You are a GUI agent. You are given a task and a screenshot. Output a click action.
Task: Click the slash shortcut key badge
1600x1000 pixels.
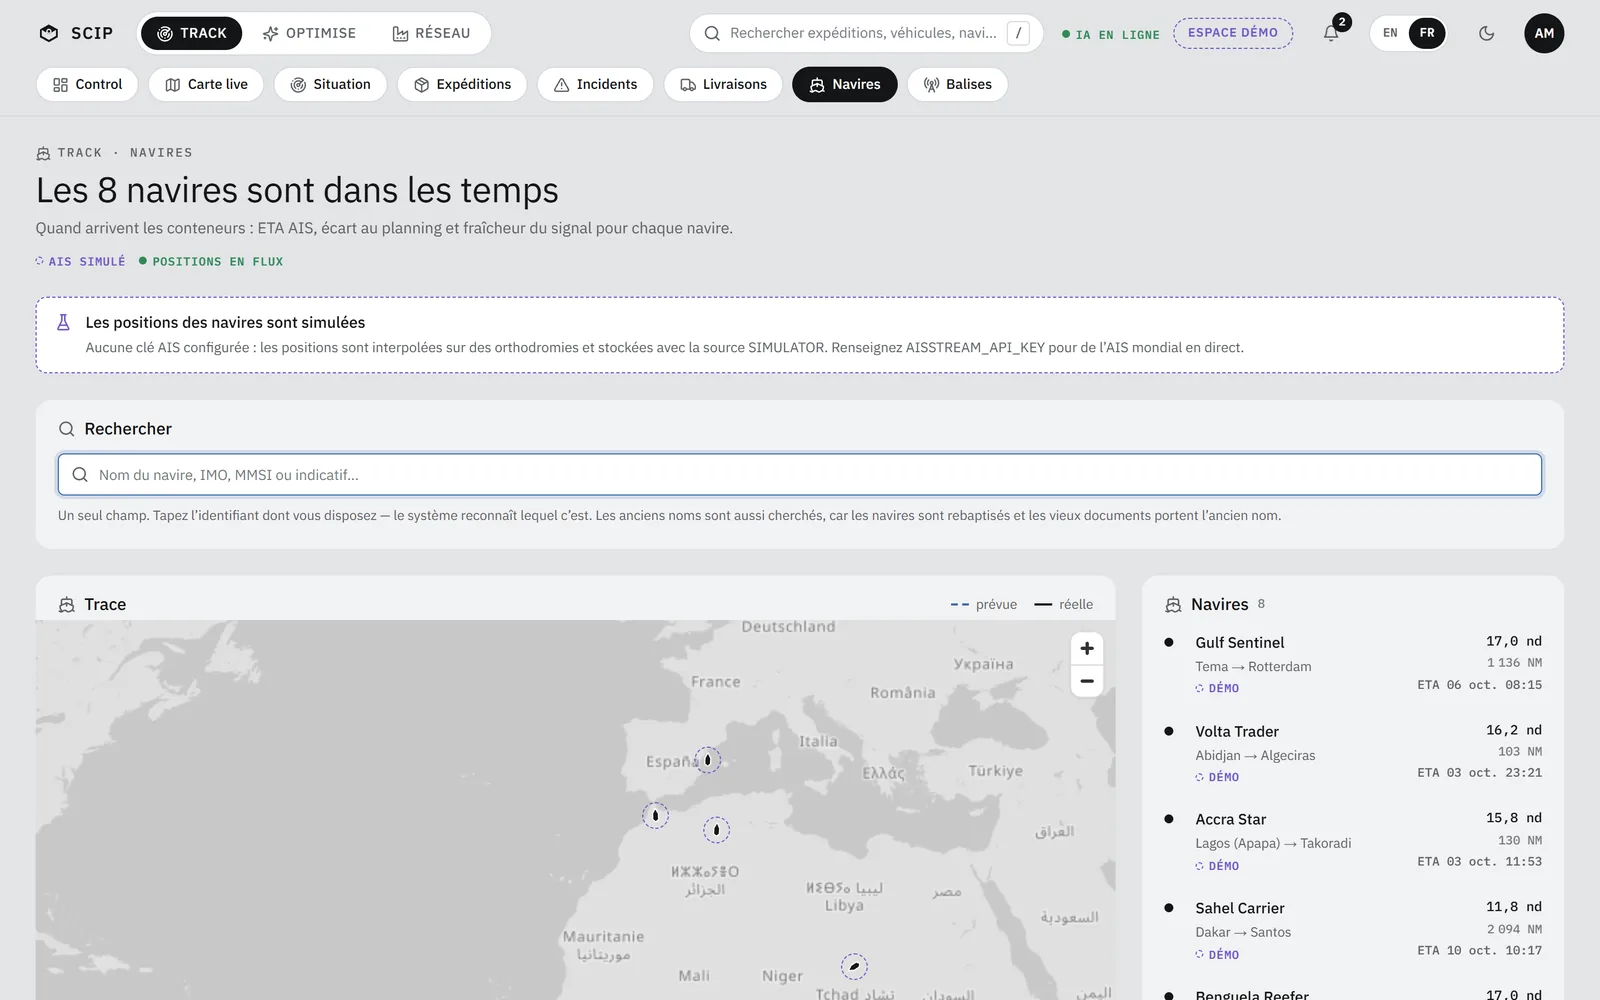tap(1018, 33)
